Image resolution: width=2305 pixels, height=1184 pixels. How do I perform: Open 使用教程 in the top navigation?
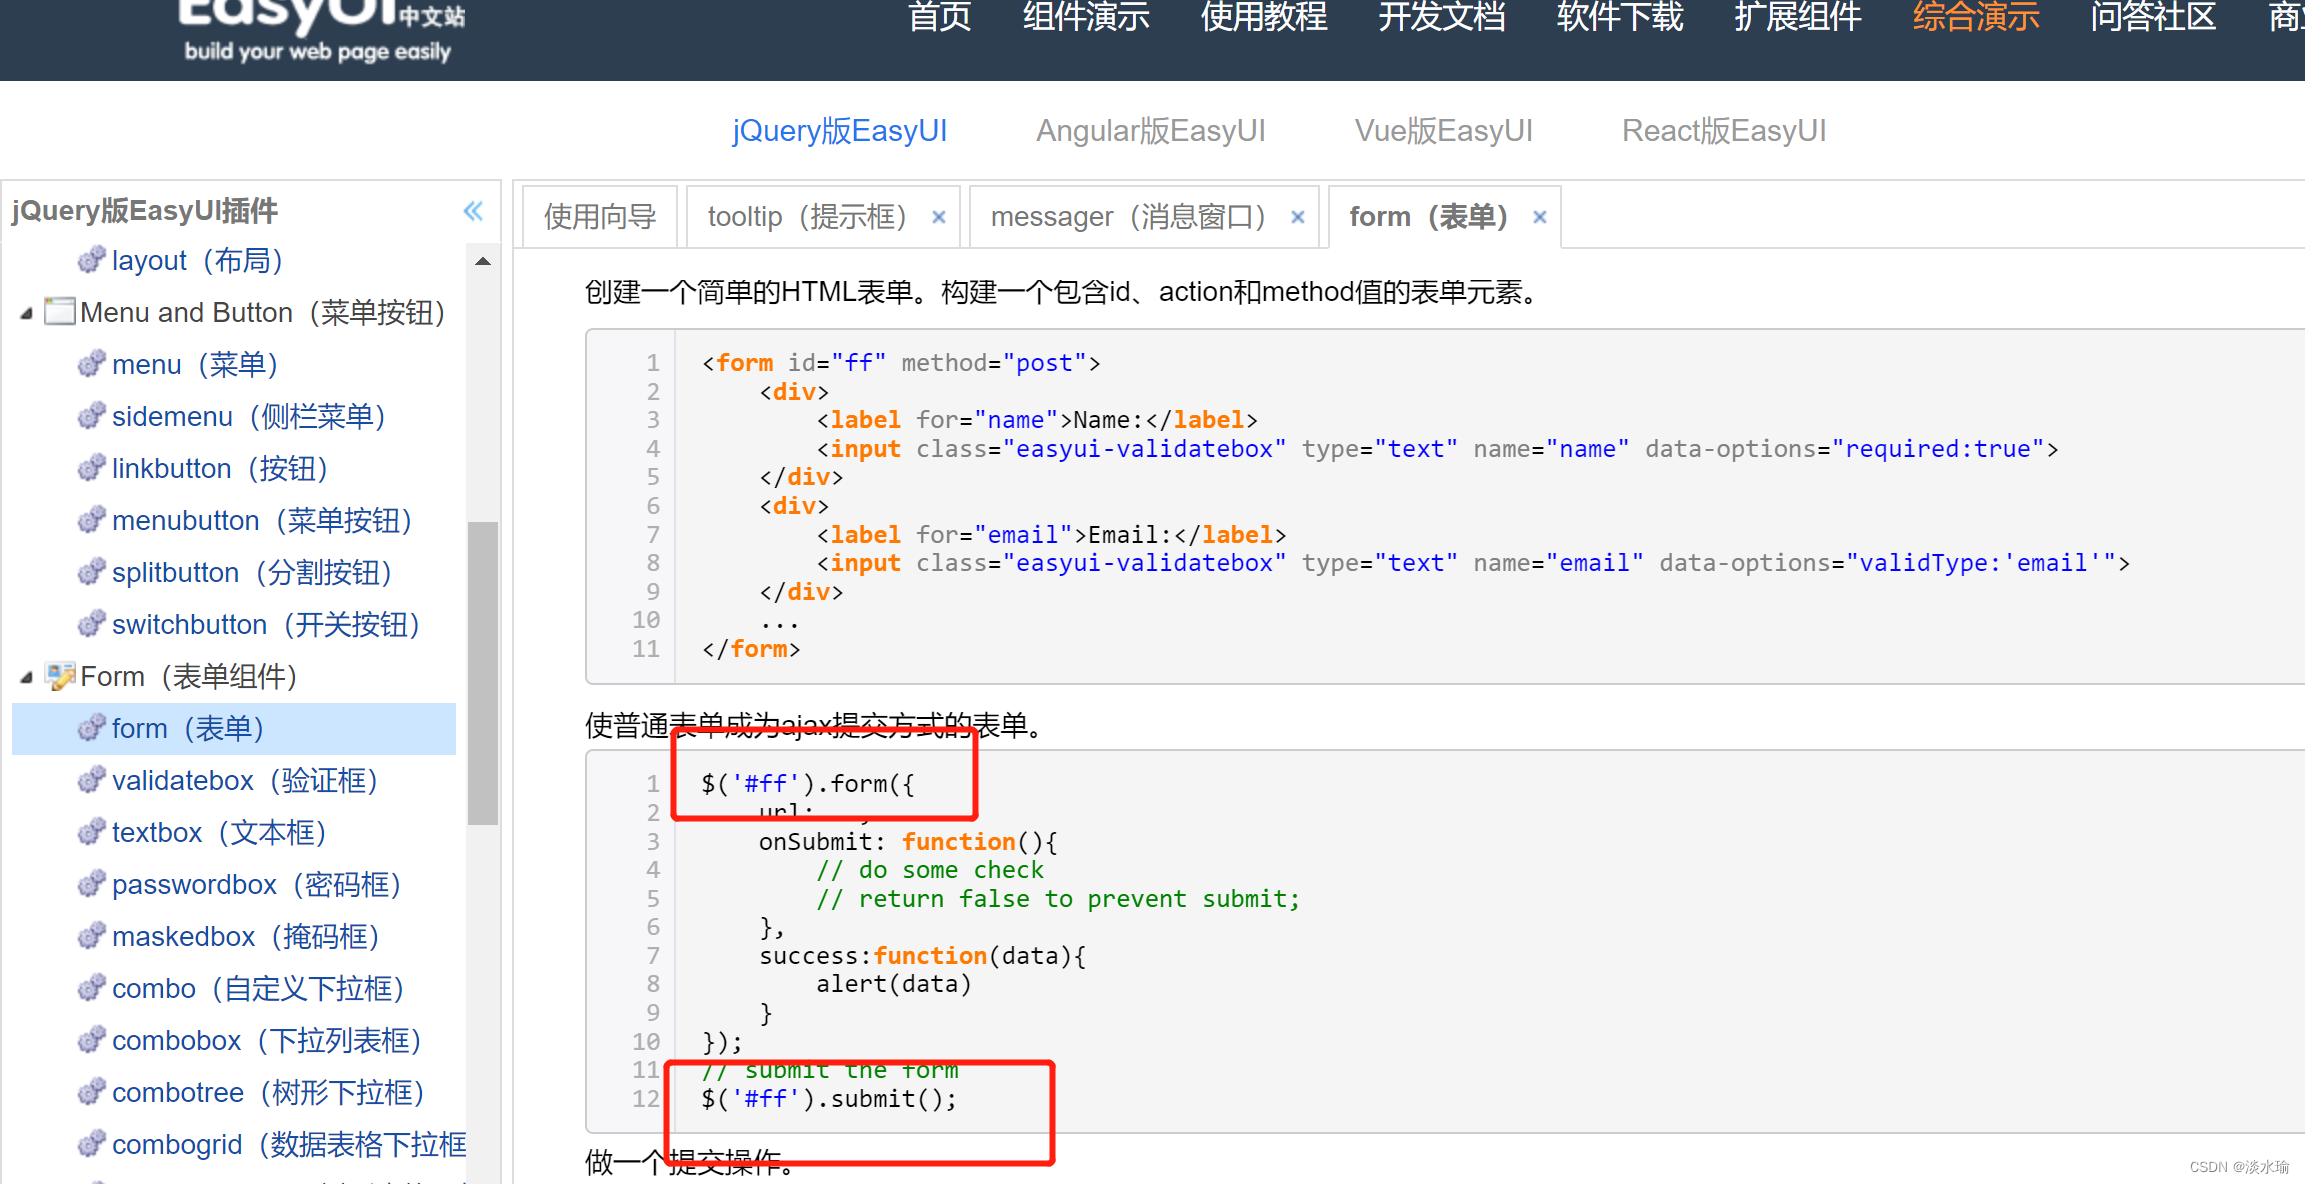[x=1264, y=17]
